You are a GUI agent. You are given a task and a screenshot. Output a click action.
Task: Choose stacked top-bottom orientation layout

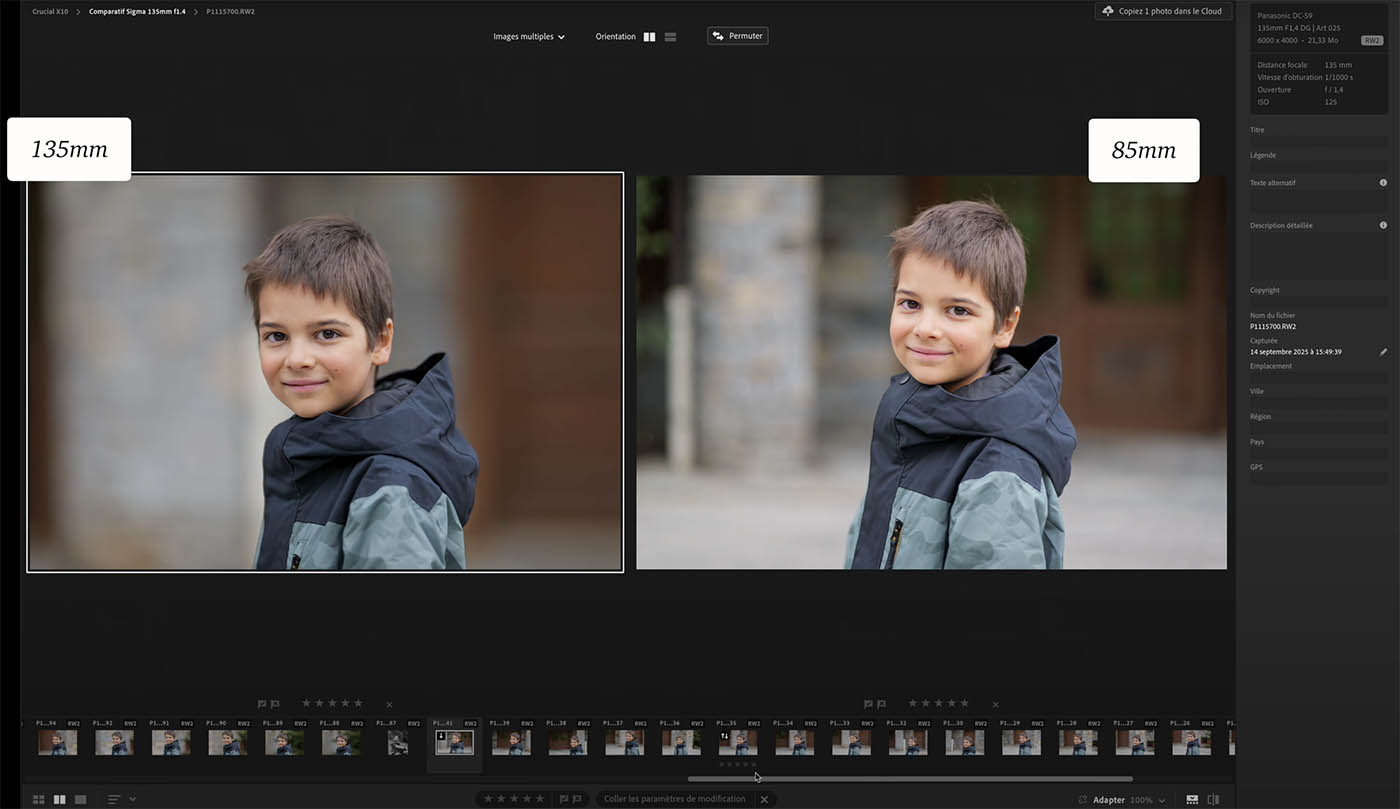click(x=670, y=37)
